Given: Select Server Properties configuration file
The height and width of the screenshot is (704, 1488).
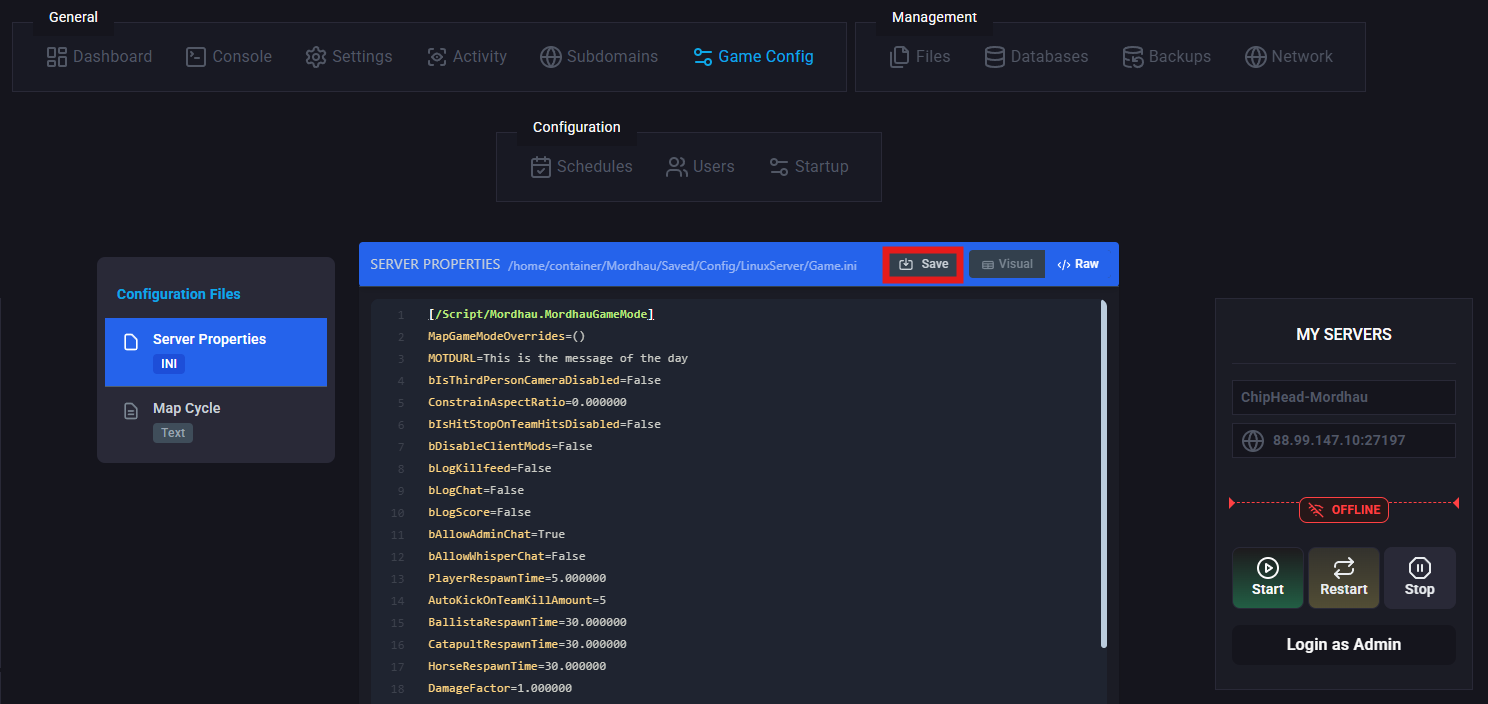Looking at the screenshot, I should tap(216, 352).
